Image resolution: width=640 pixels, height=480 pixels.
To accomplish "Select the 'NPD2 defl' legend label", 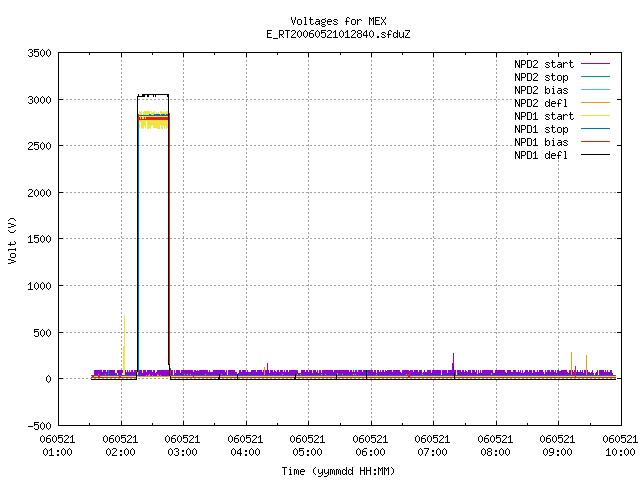I will [x=541, y=103].
